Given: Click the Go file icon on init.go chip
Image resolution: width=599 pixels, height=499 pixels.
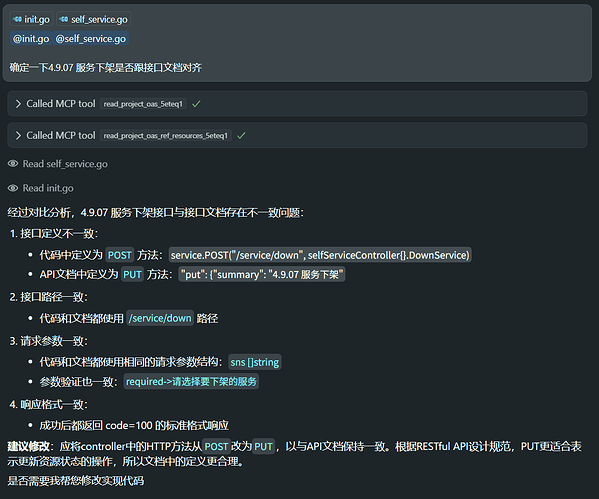Looking at the screenshot, I should tap(17, 19).
